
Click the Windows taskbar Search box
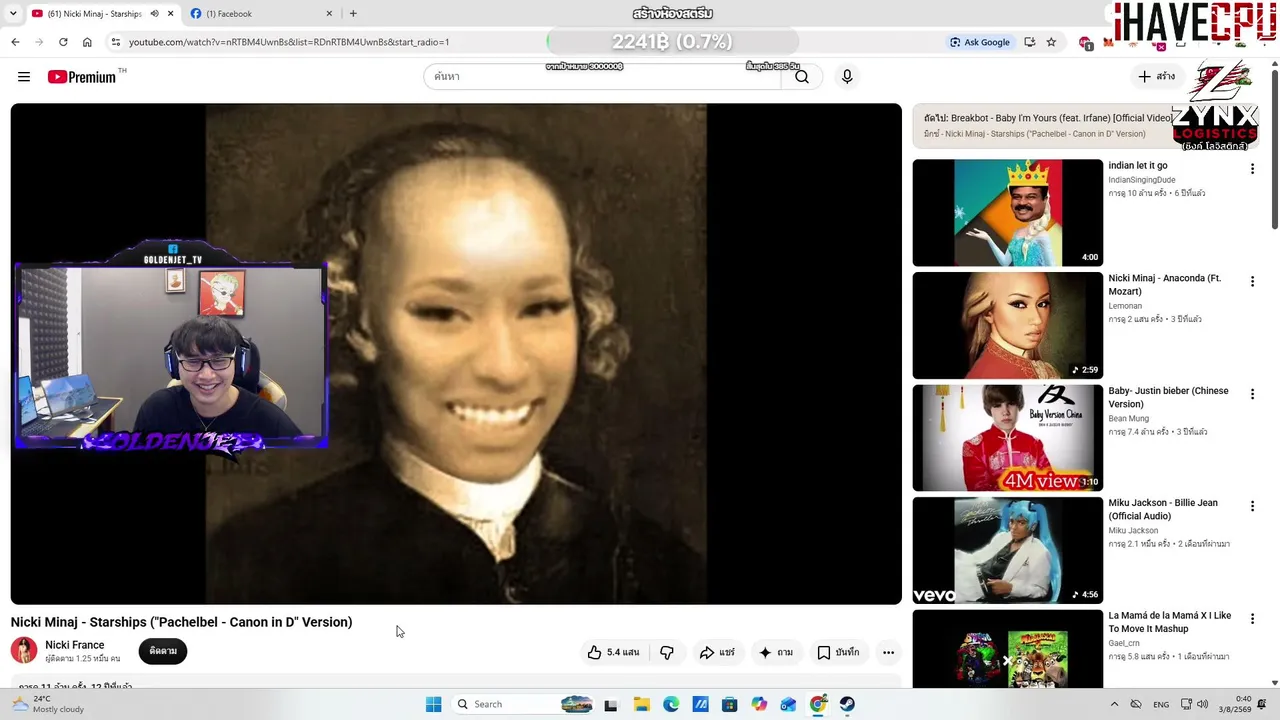[x=523, y=704]
